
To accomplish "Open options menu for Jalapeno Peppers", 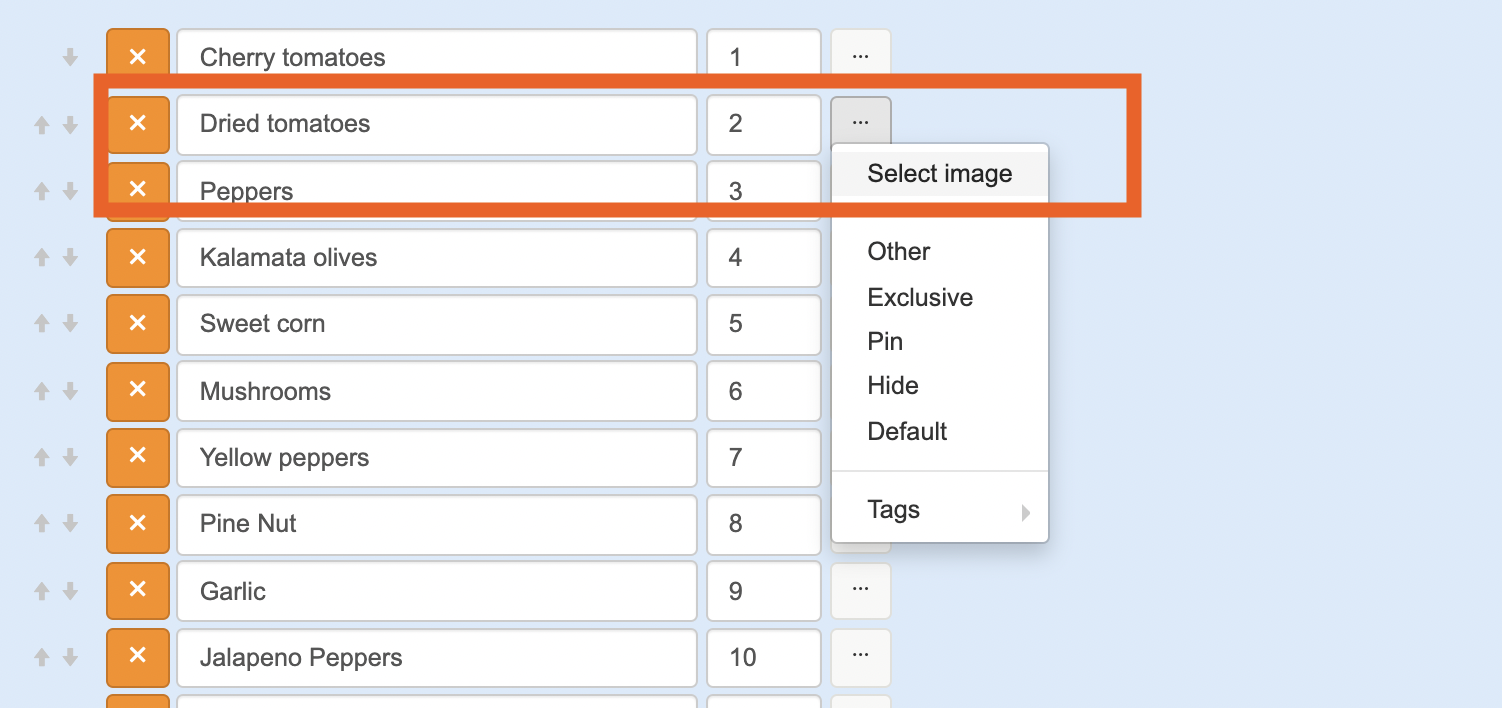I will [860, 657].
